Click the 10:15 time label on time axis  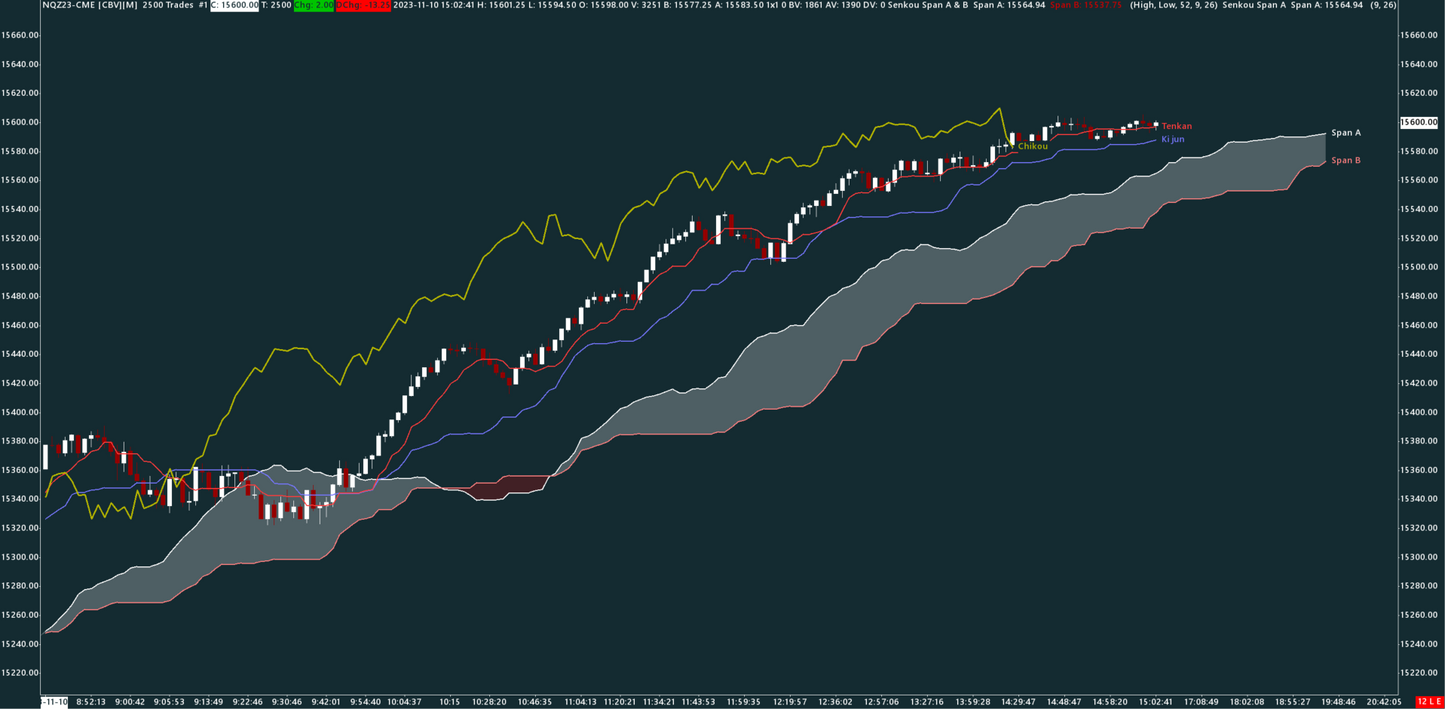coord(450,702)
